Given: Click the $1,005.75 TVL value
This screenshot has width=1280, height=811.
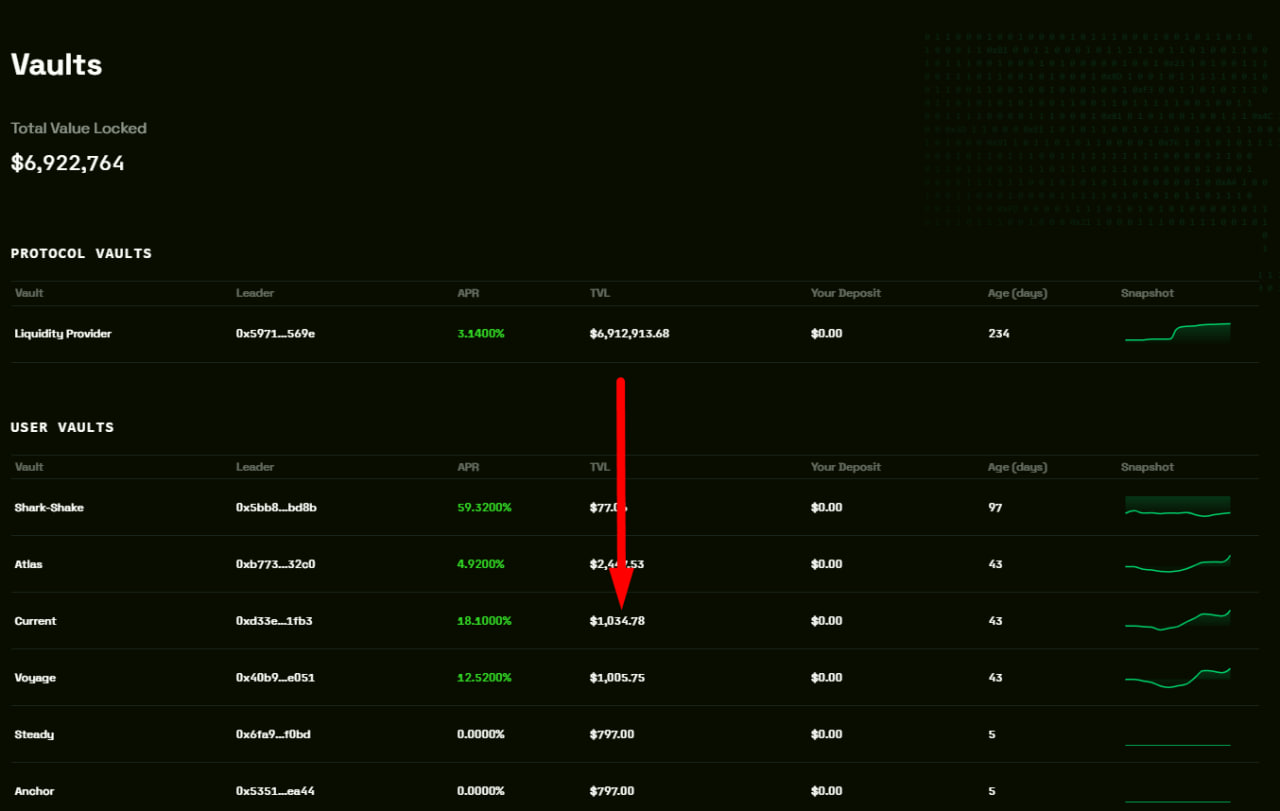Looking at the screenshot, I should click(617, 678).
